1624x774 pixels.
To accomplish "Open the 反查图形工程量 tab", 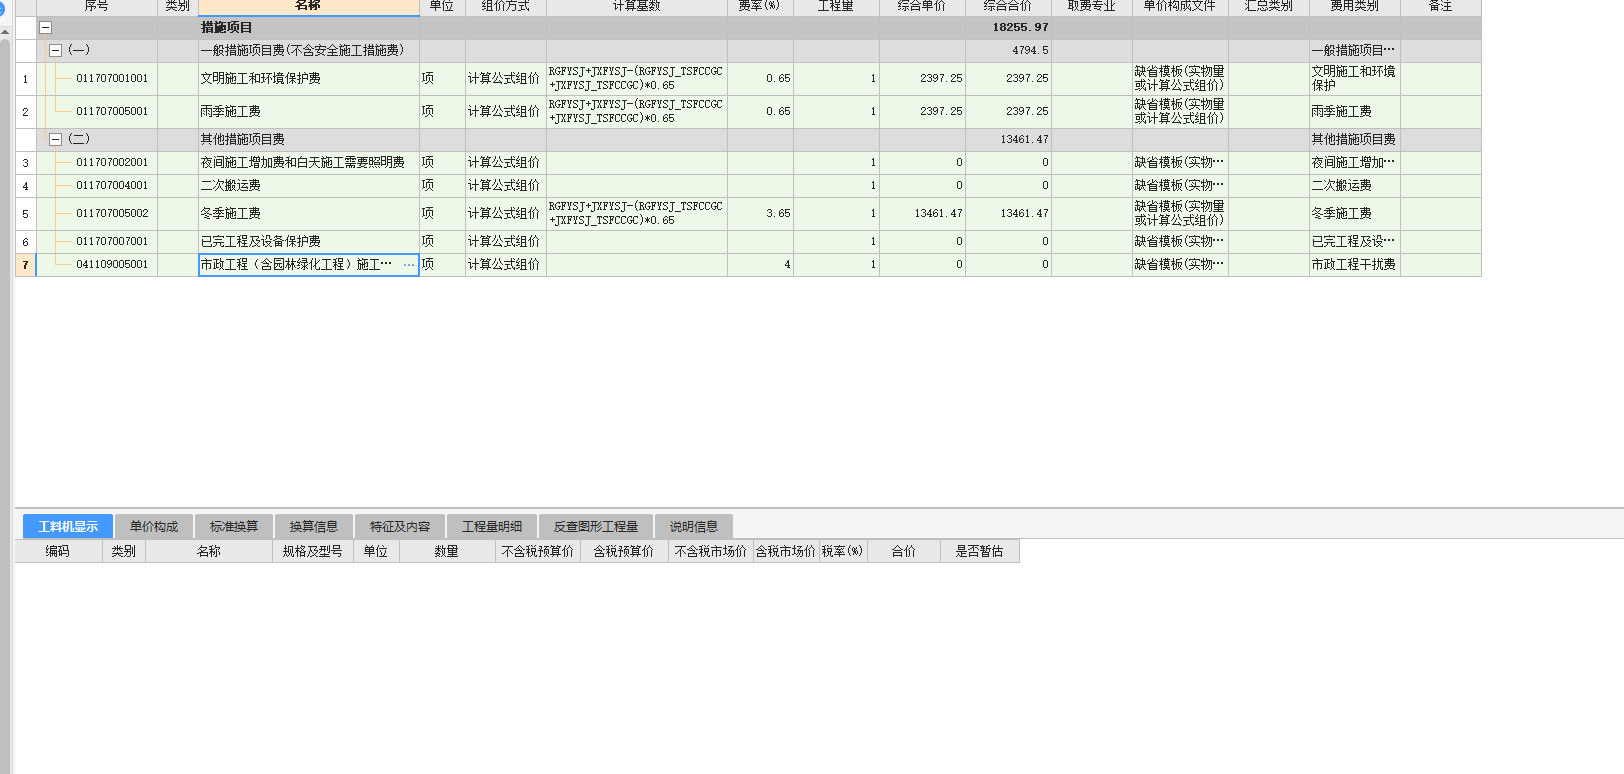I will [x=596, y=526].
